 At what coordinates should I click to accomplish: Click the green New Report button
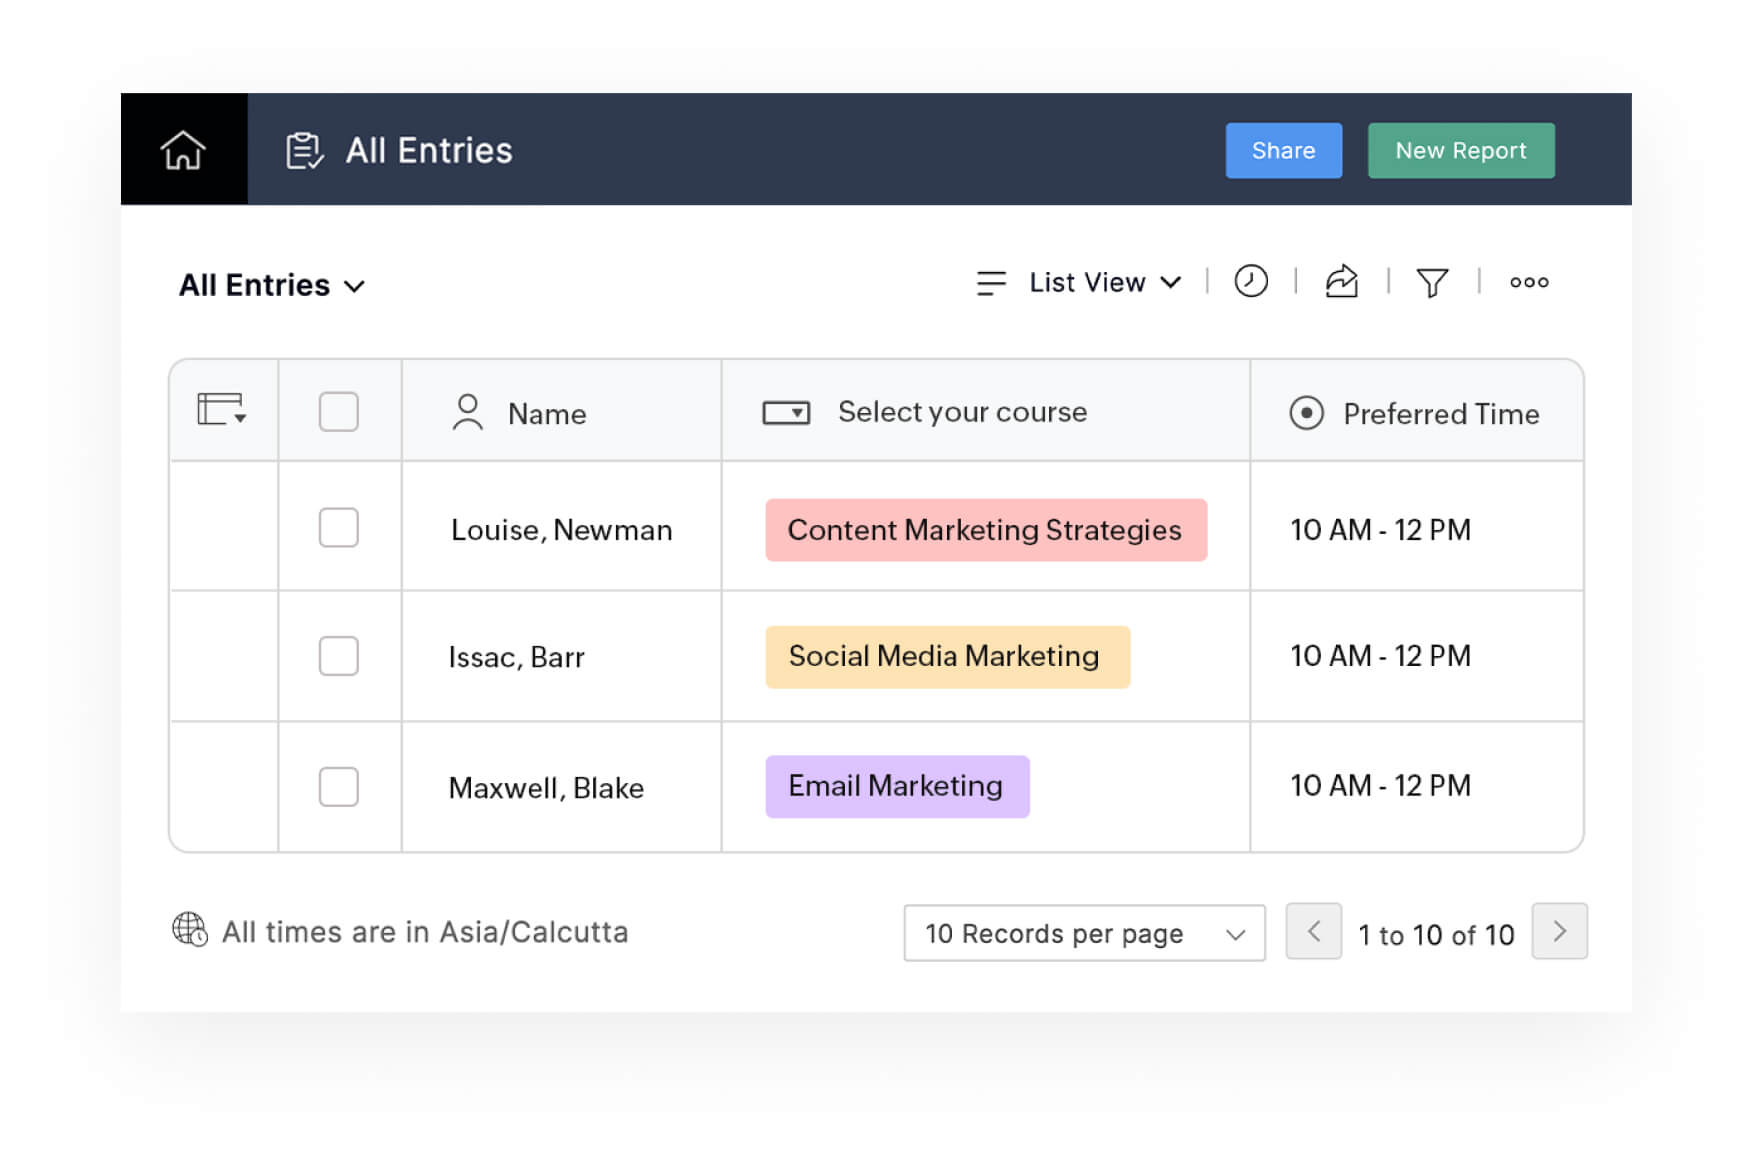1460,151
